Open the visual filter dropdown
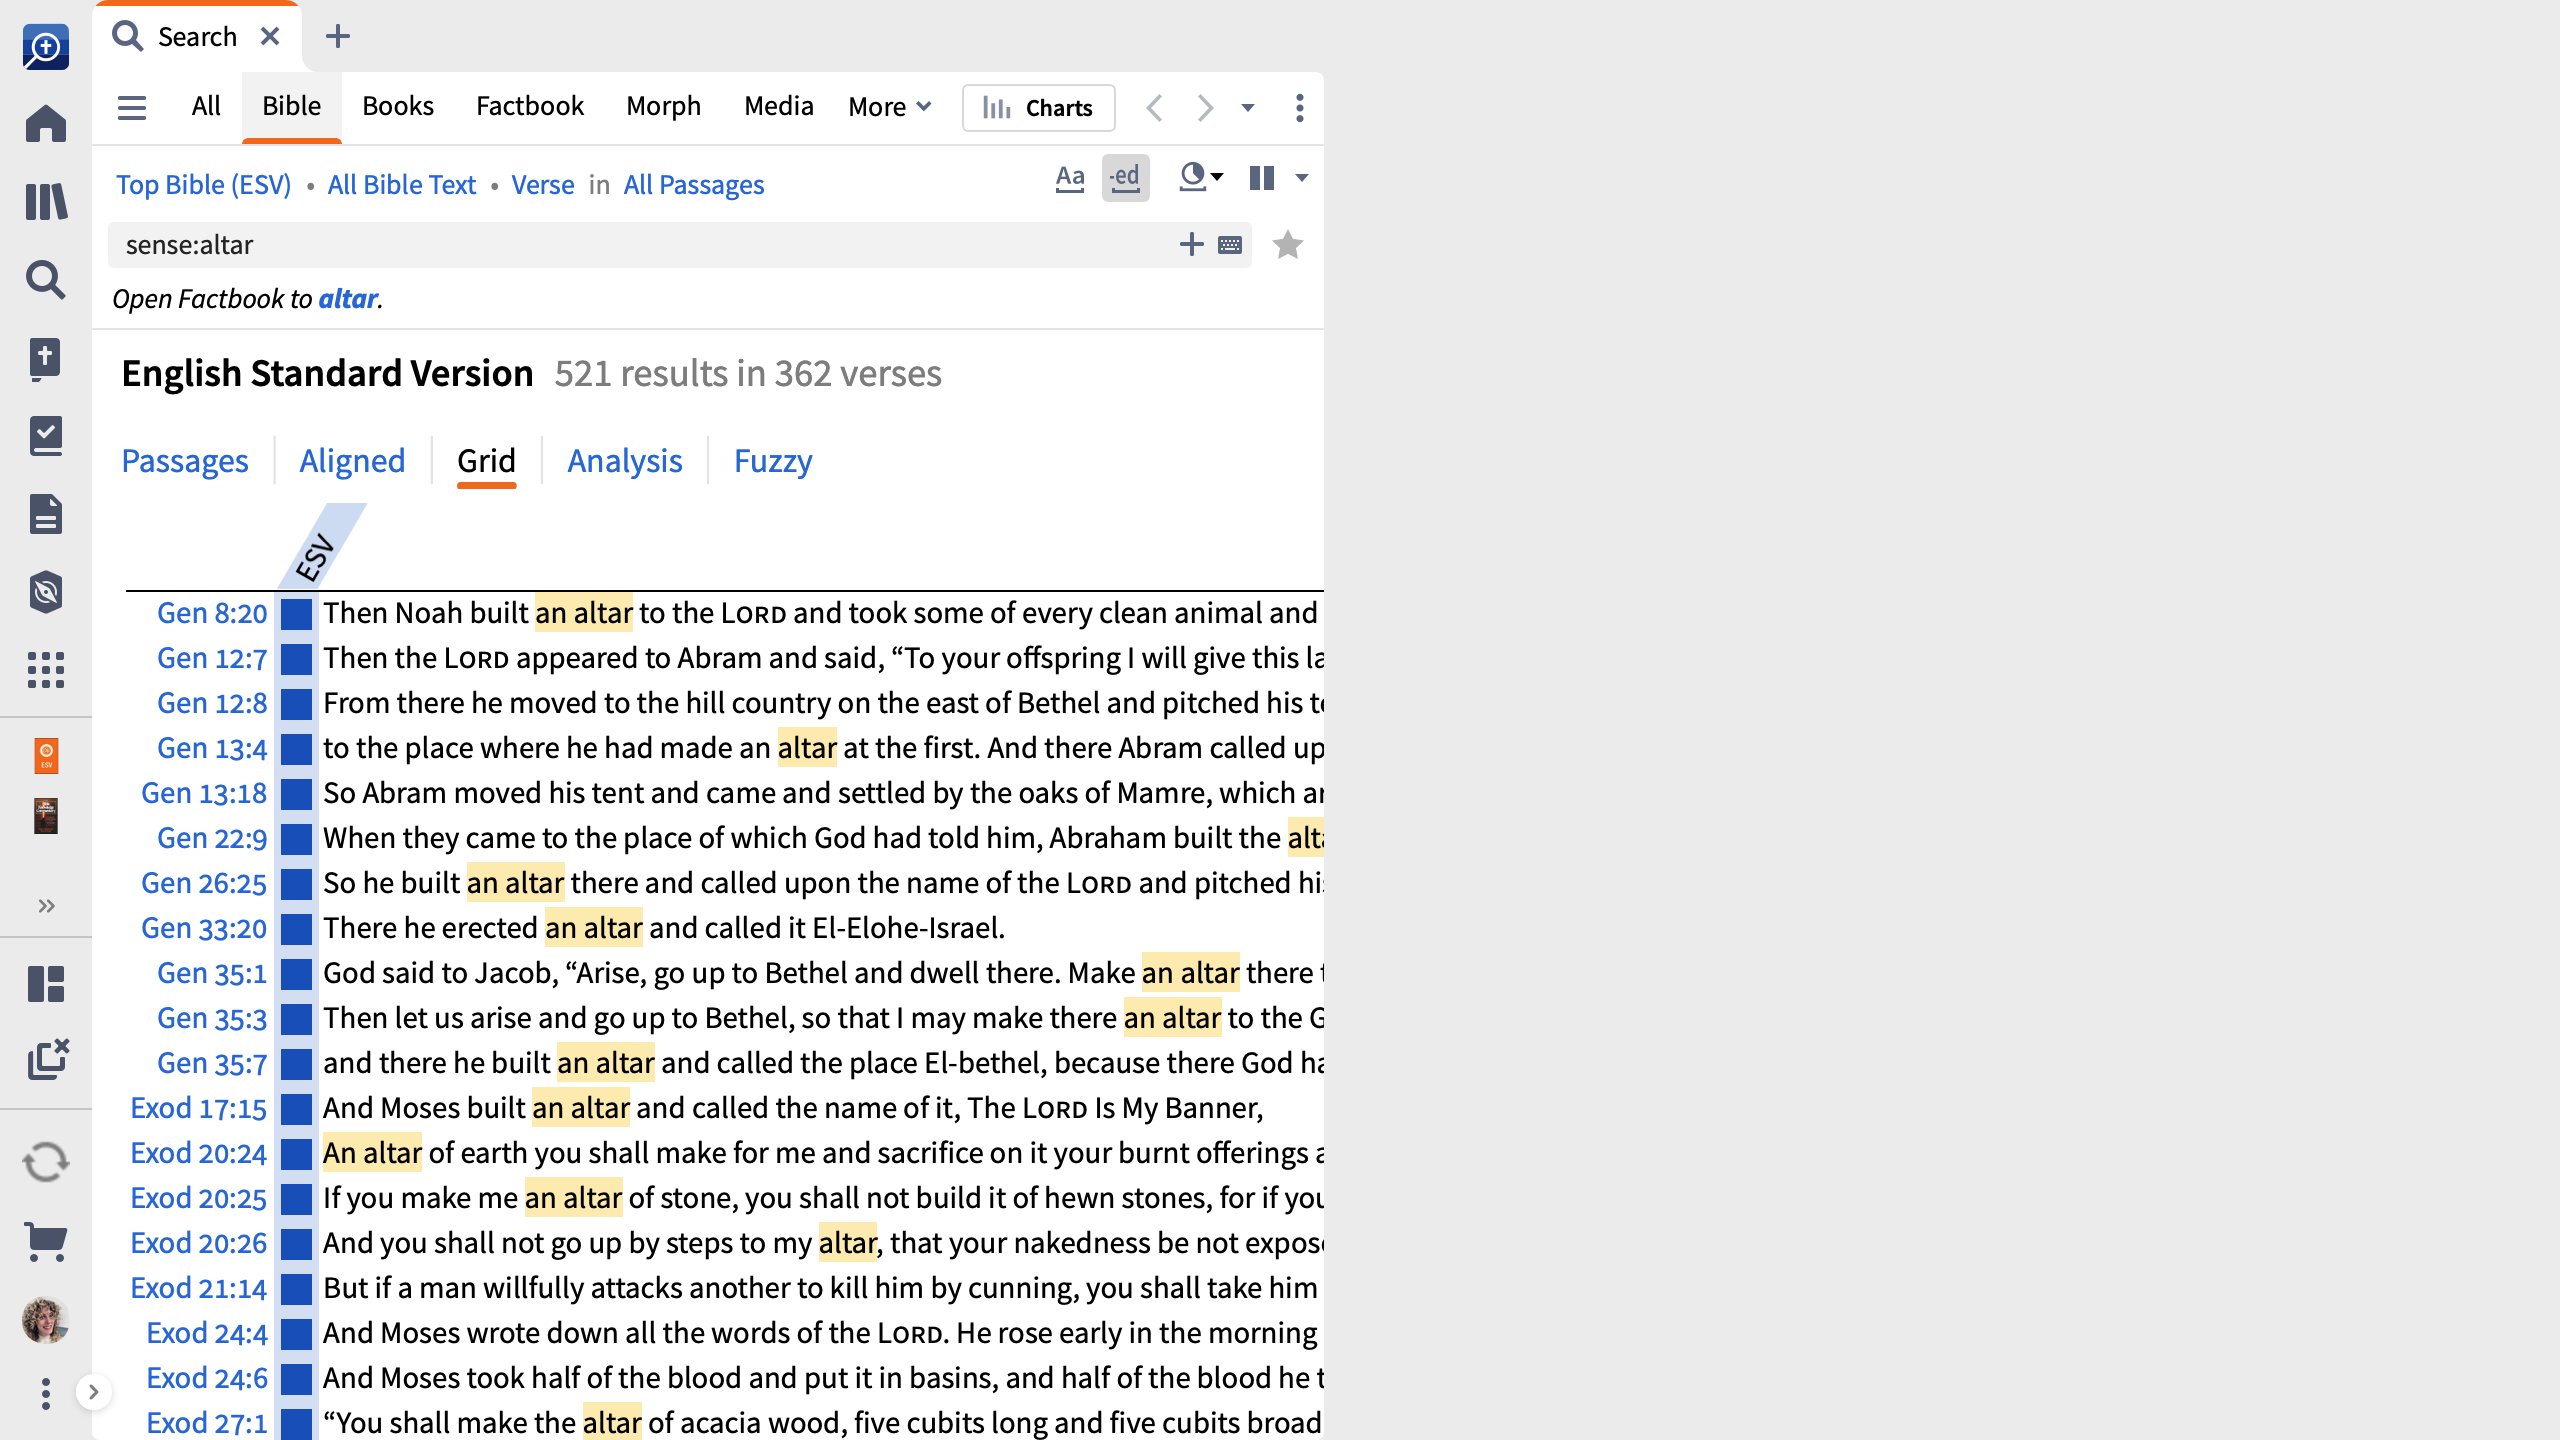2560x1440 pixels. tap(1200, 178)
